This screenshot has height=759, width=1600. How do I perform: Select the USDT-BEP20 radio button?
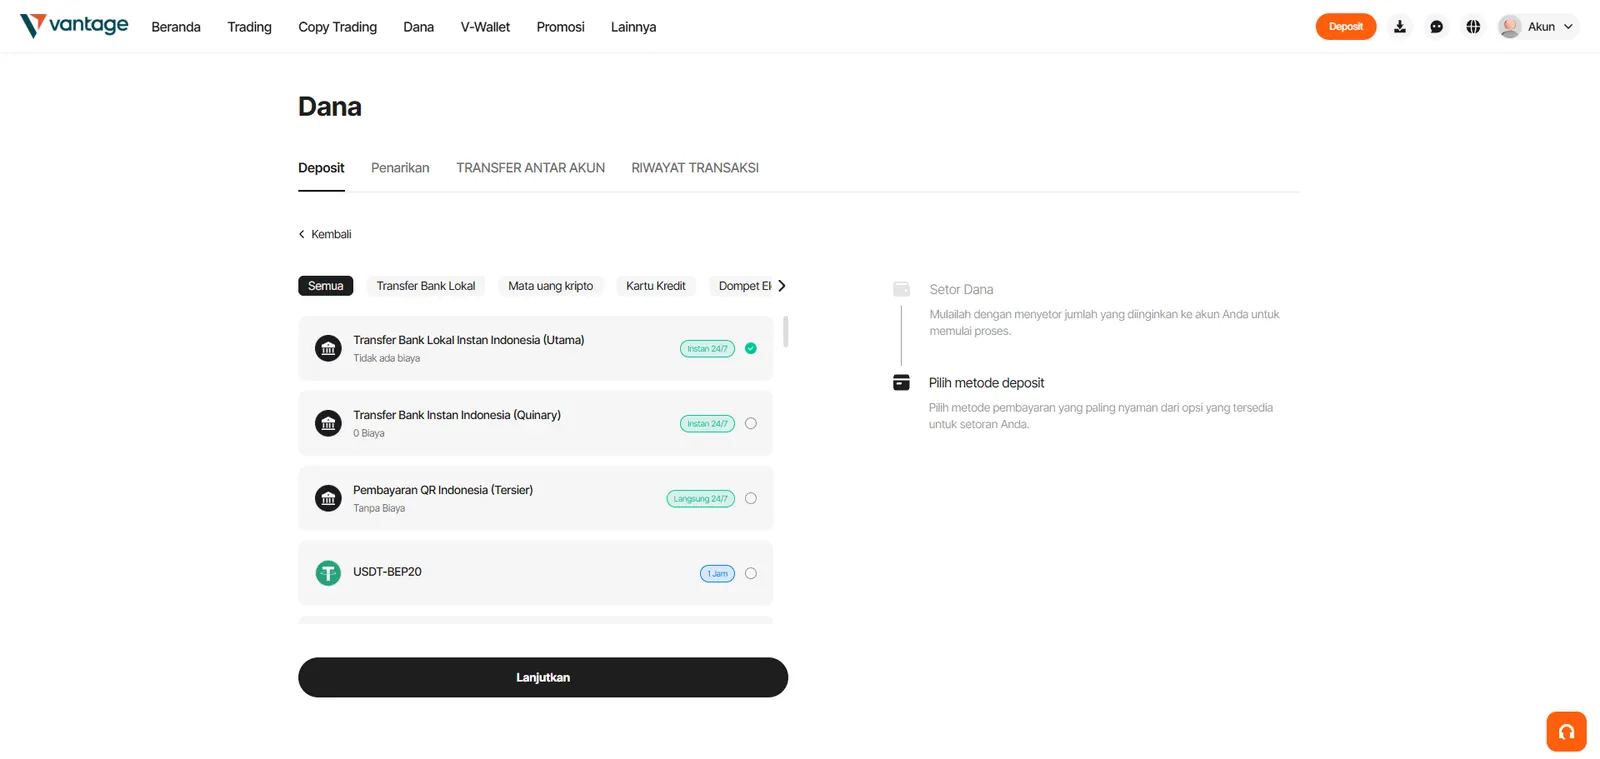(x=751, y=573)
